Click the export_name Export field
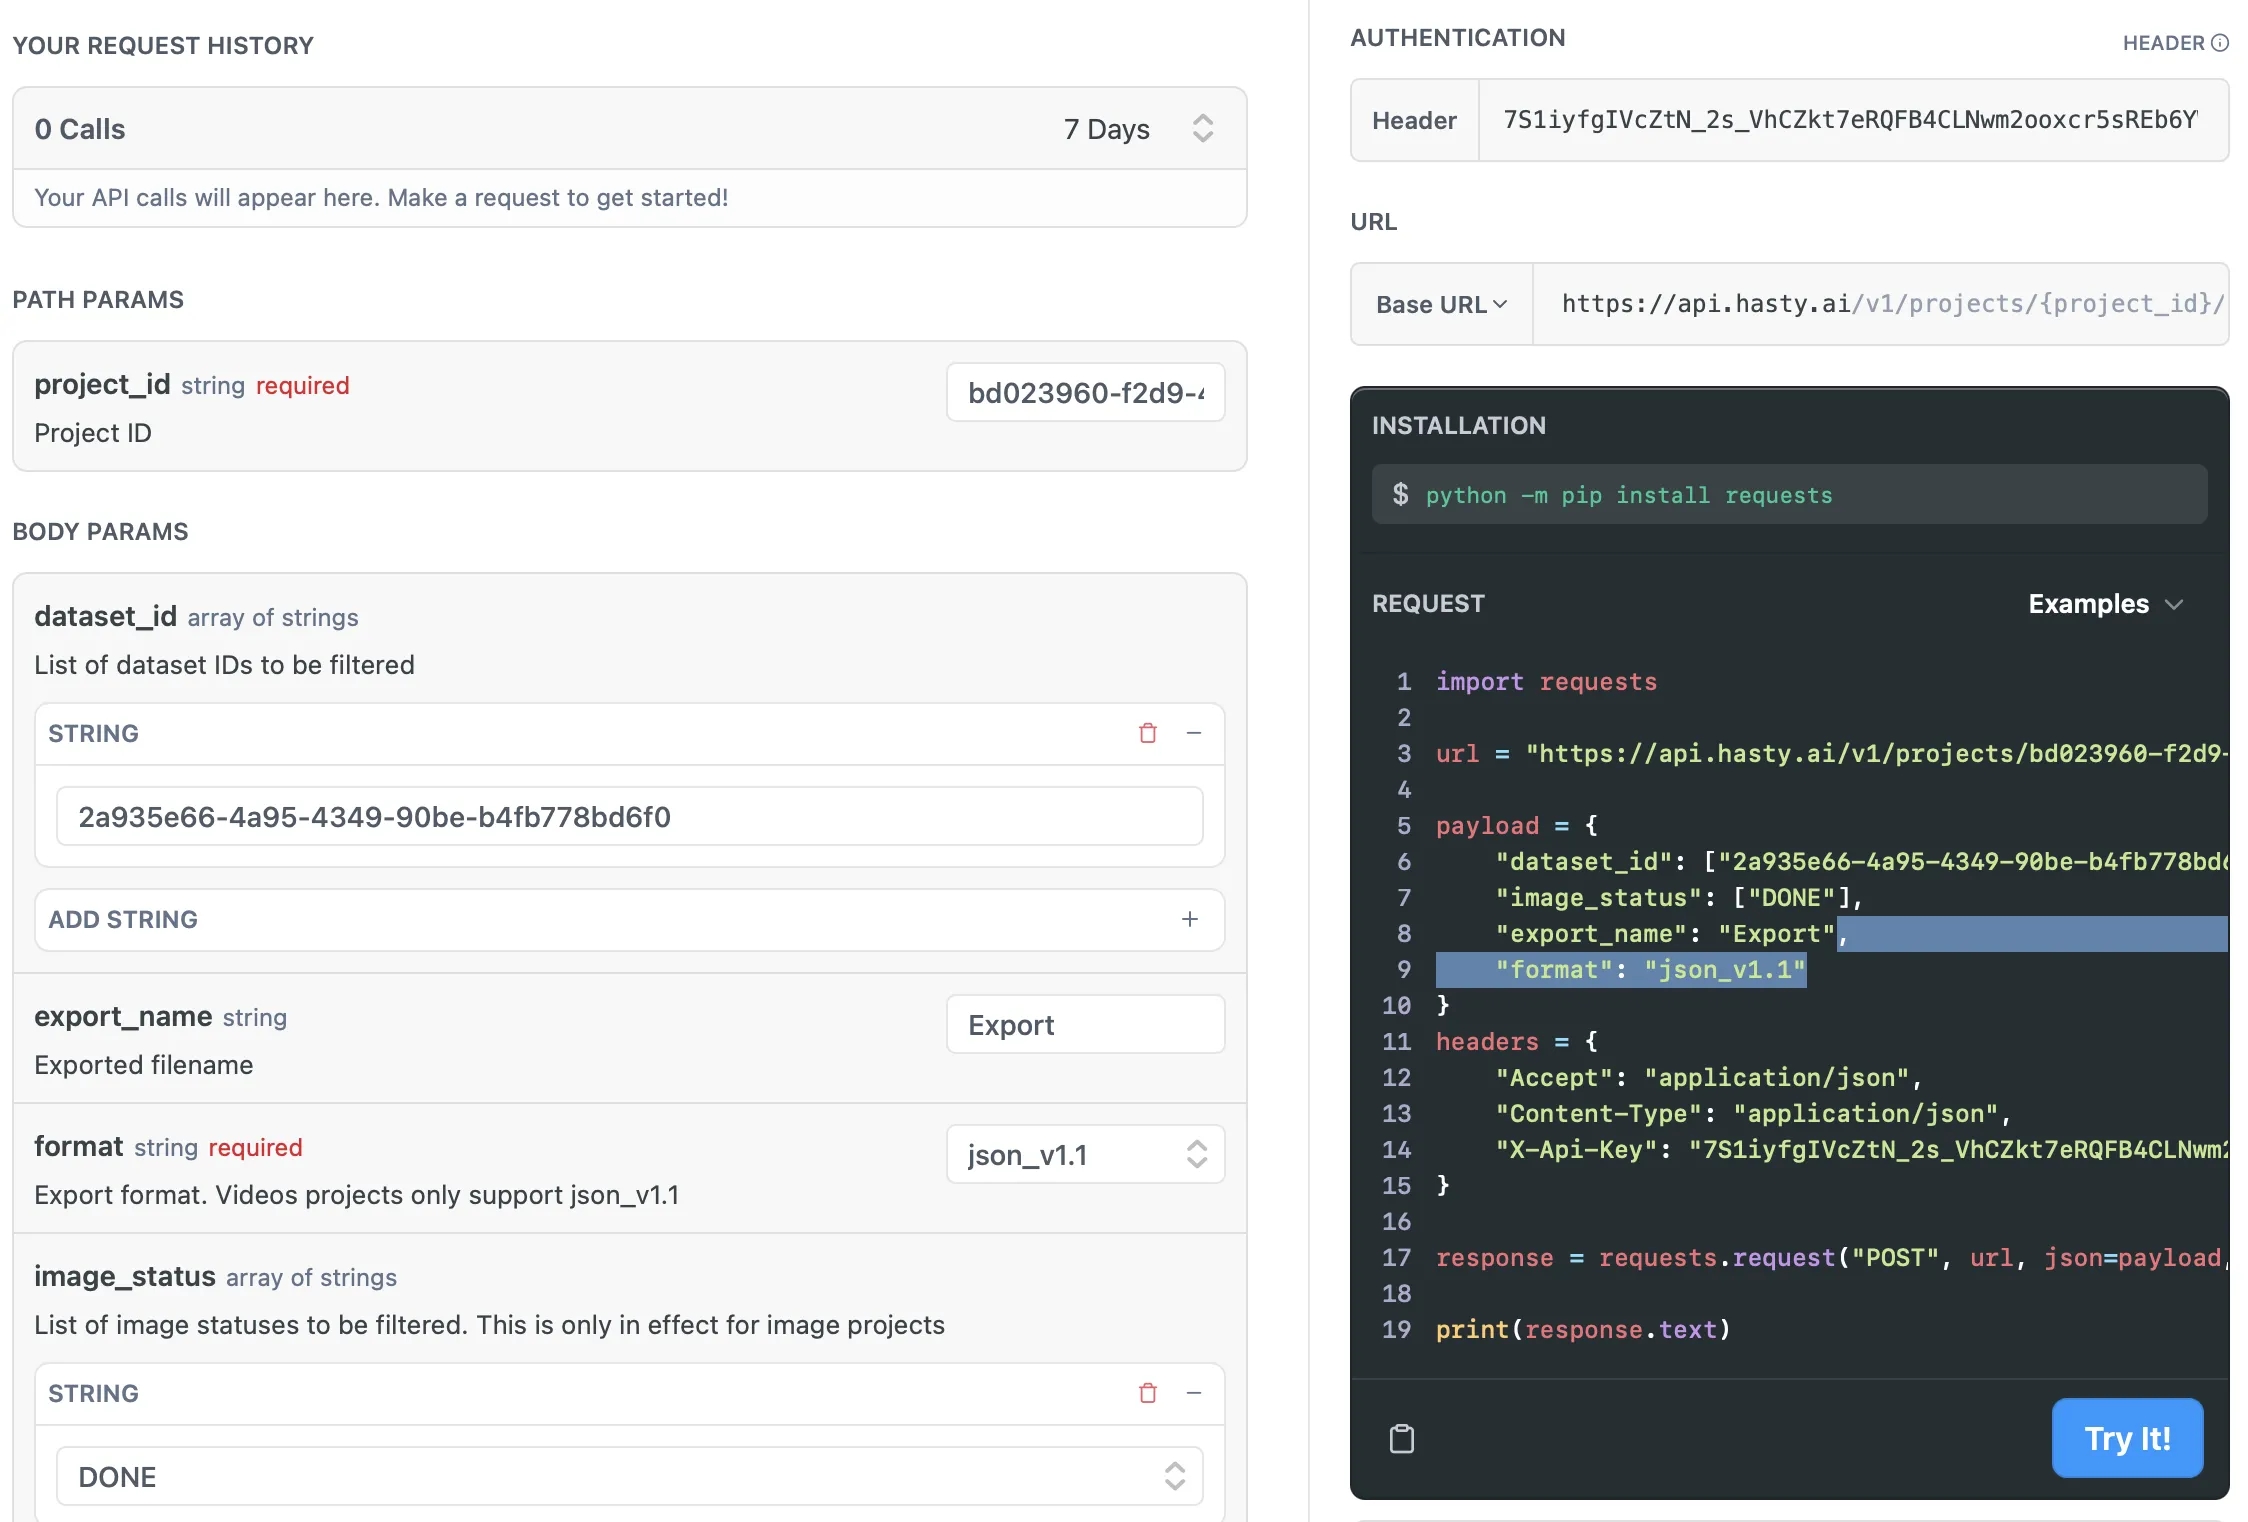 point(1085,1025)
